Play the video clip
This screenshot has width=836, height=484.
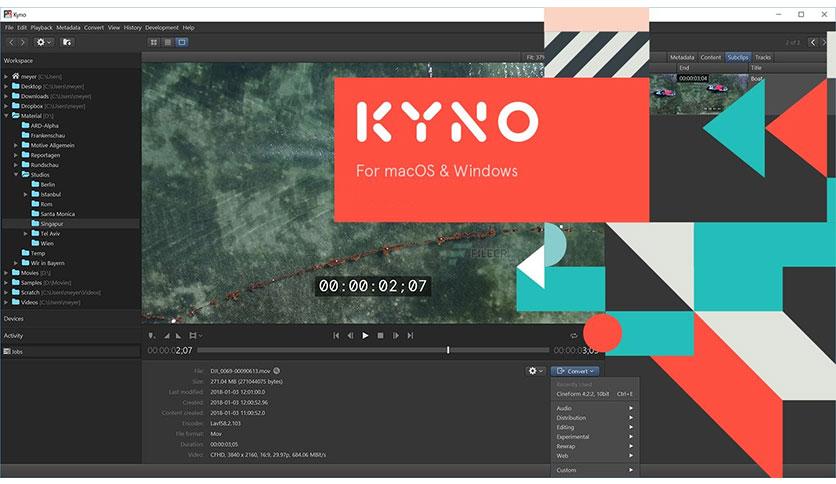(365, 336)
